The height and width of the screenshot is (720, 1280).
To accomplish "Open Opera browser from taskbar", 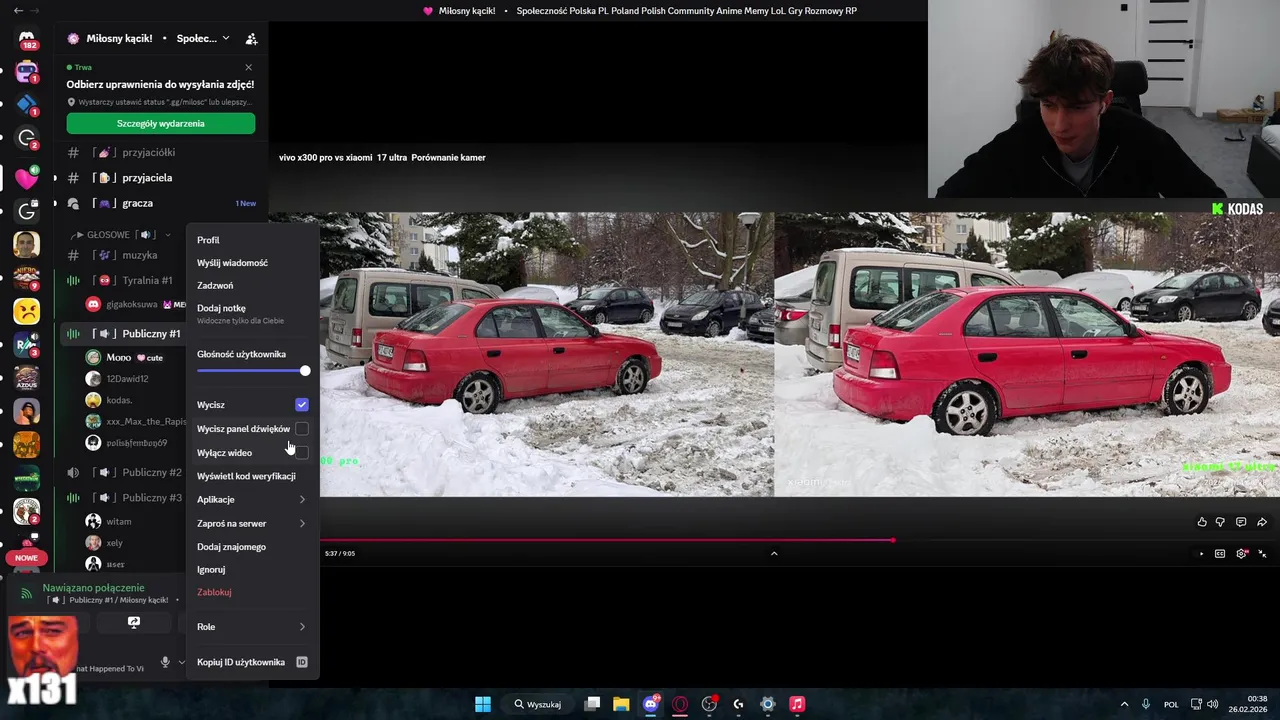I will (680, 704).
